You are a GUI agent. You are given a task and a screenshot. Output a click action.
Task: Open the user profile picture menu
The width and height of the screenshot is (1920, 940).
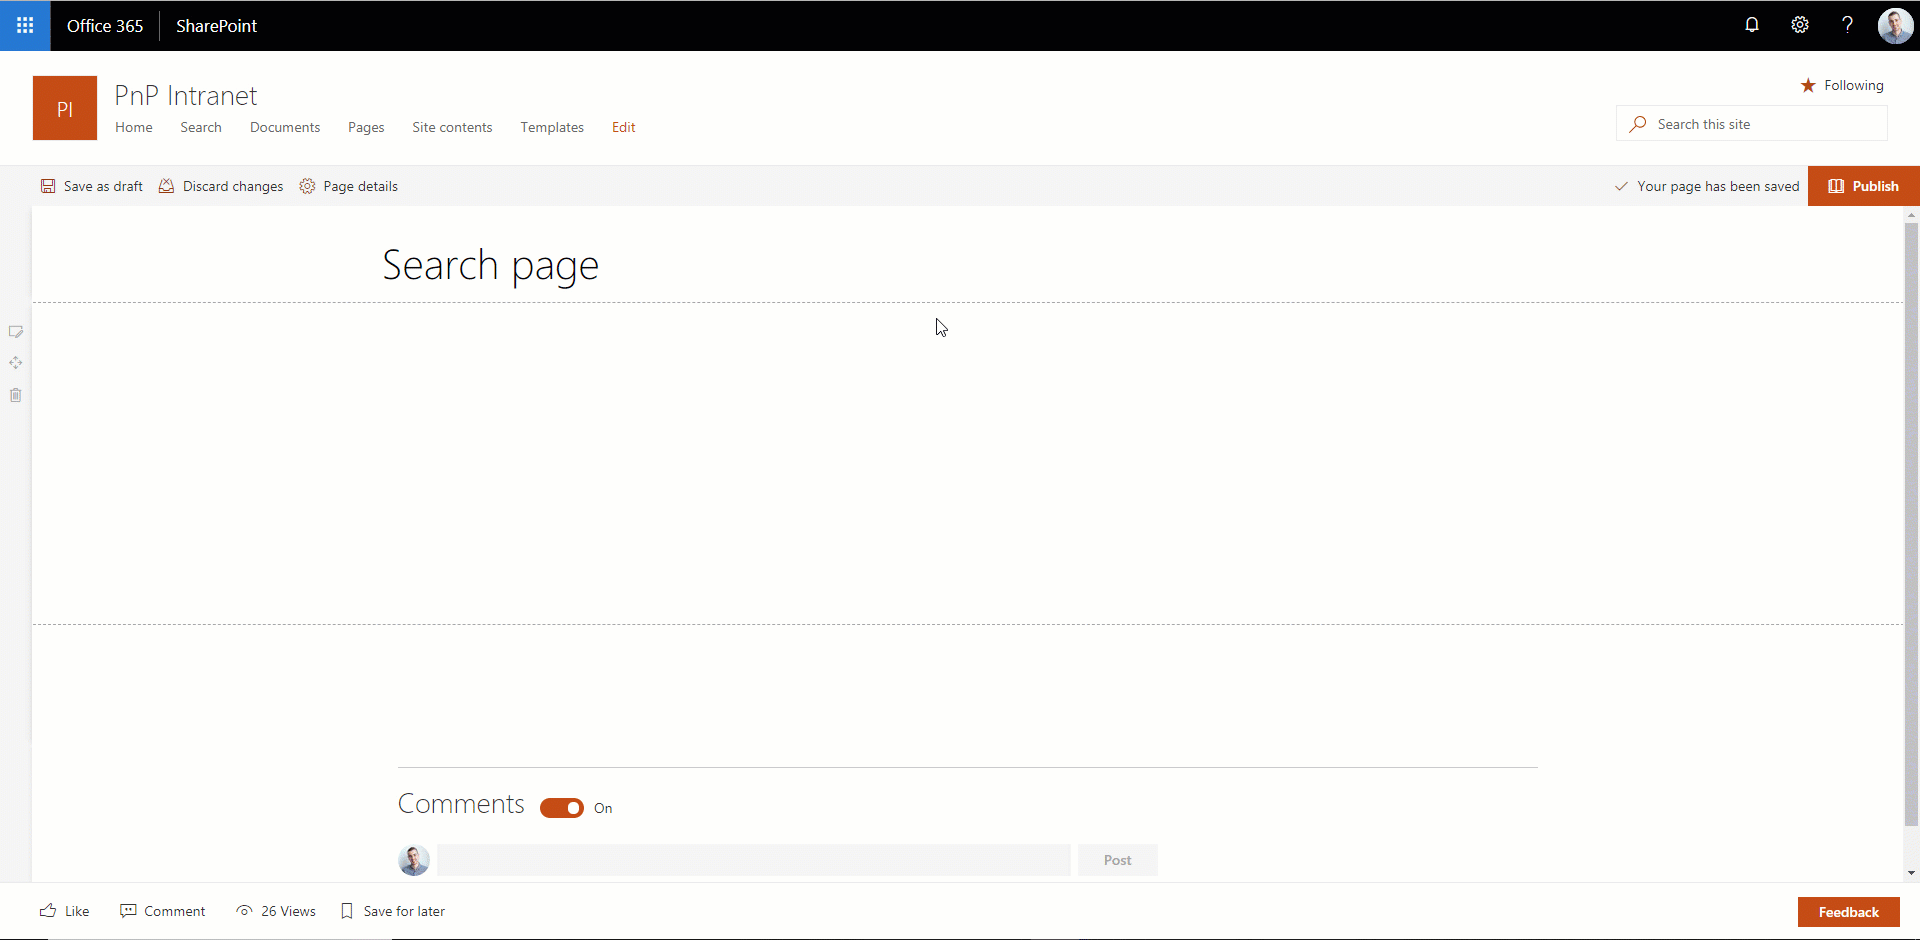click(x=1895, y=25)
